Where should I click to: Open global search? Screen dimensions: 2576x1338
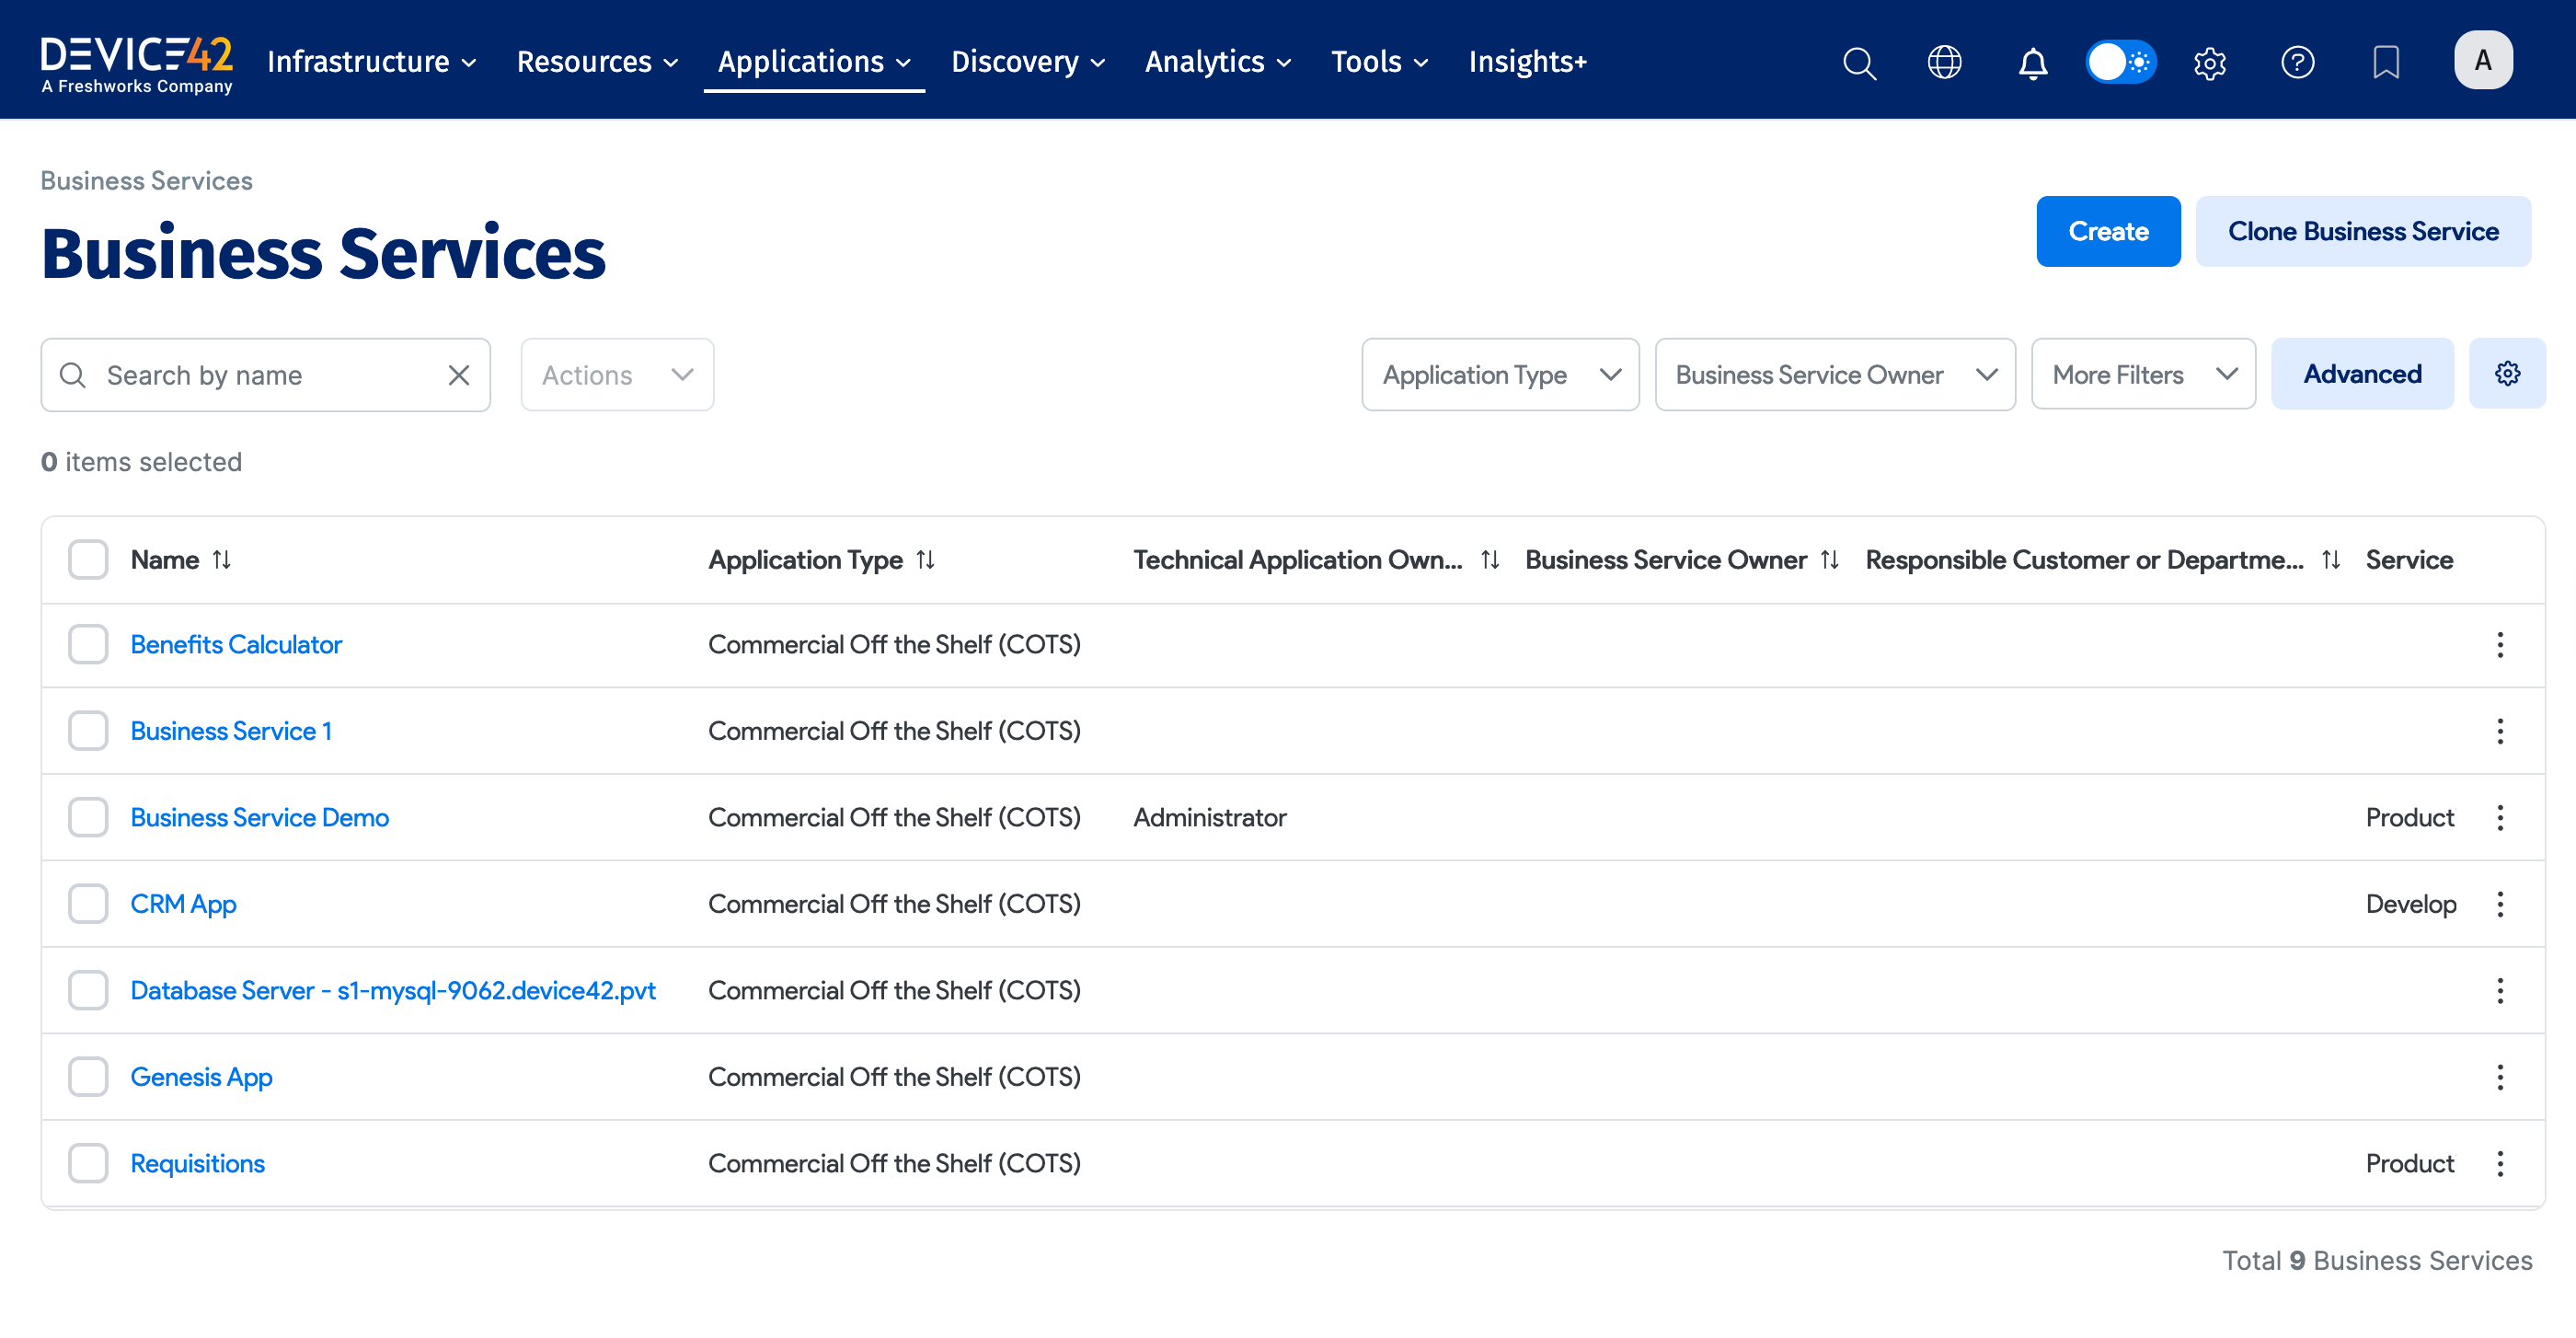point(1859,62)
